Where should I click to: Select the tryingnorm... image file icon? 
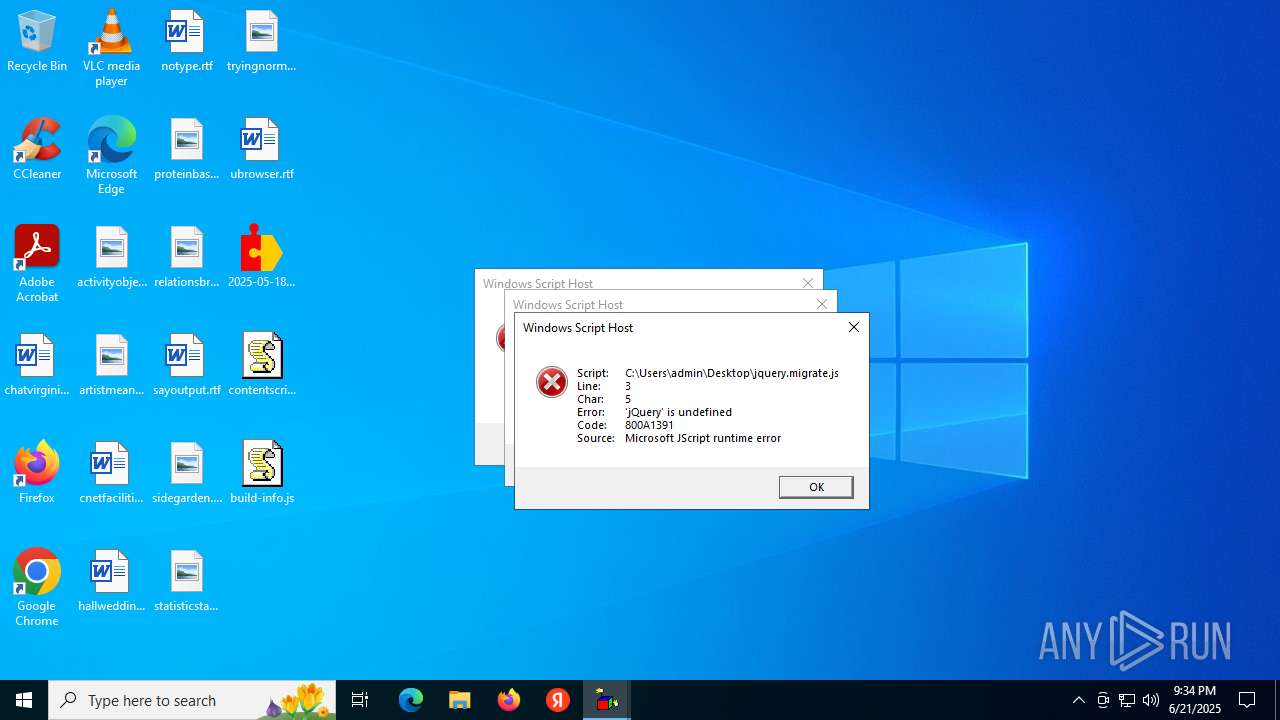point(261,42)
